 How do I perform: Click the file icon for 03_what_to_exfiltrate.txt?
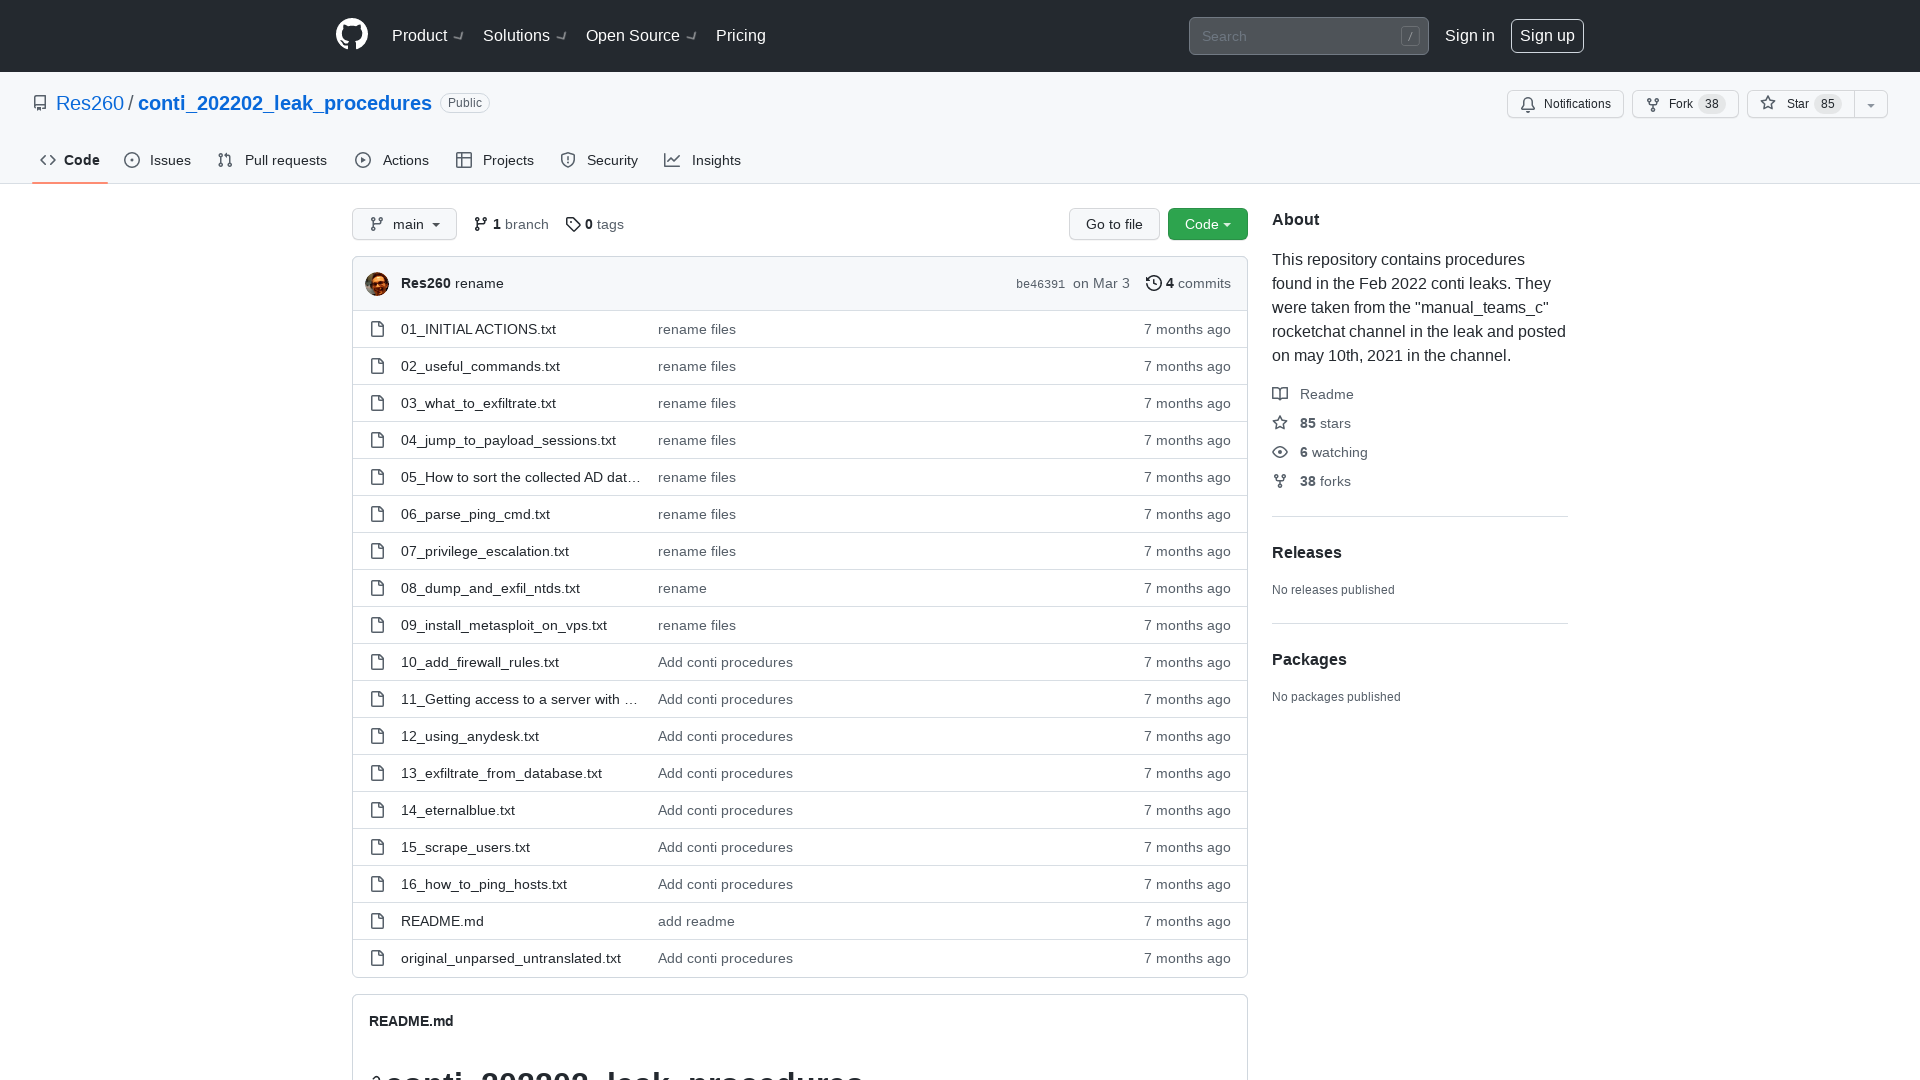coord(377,403)
